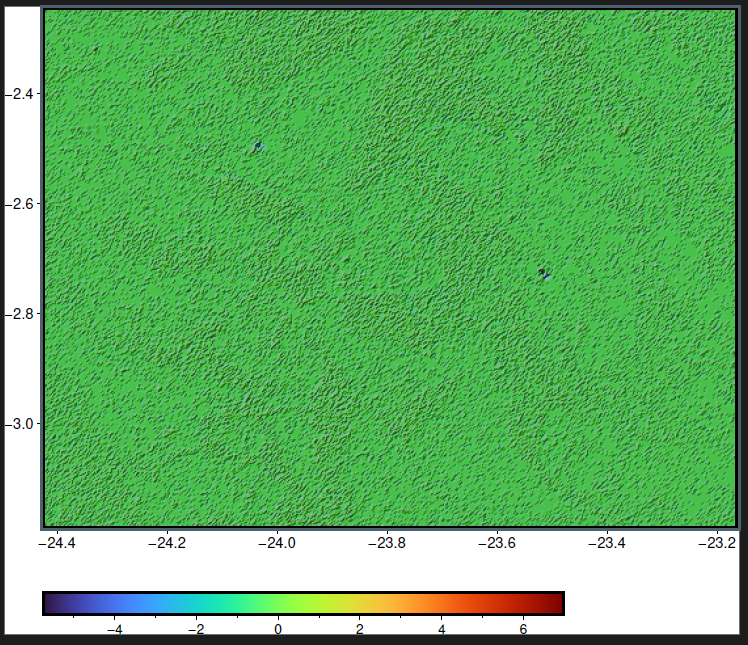
Task: Click the colorbar tick label 0
Action: (x=278, y=630)
